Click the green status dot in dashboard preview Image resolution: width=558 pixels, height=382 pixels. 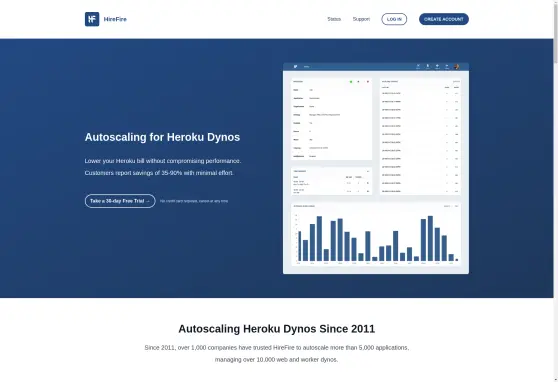tap(351, 82)
